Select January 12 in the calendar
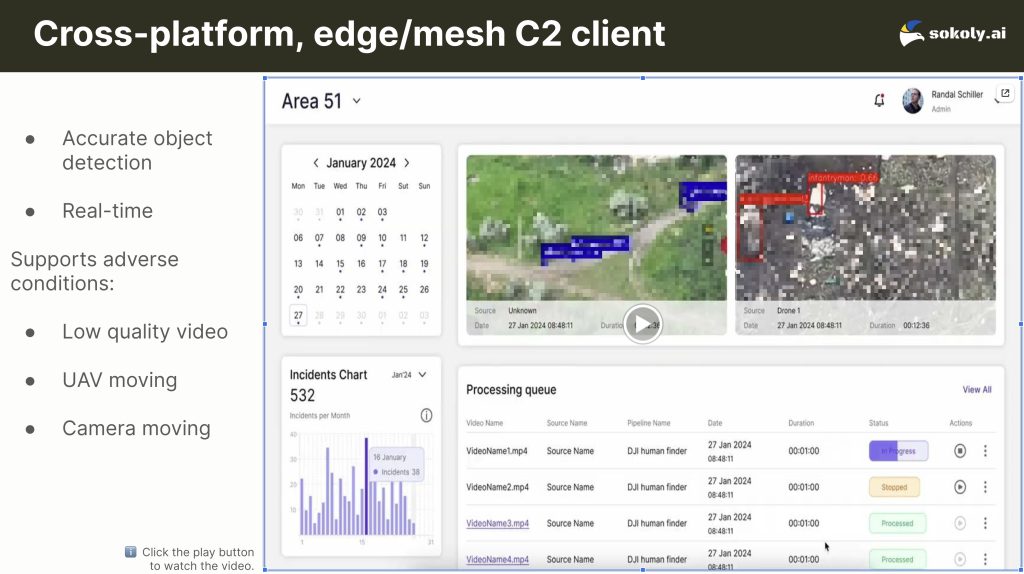 click(x=424, y=238)
